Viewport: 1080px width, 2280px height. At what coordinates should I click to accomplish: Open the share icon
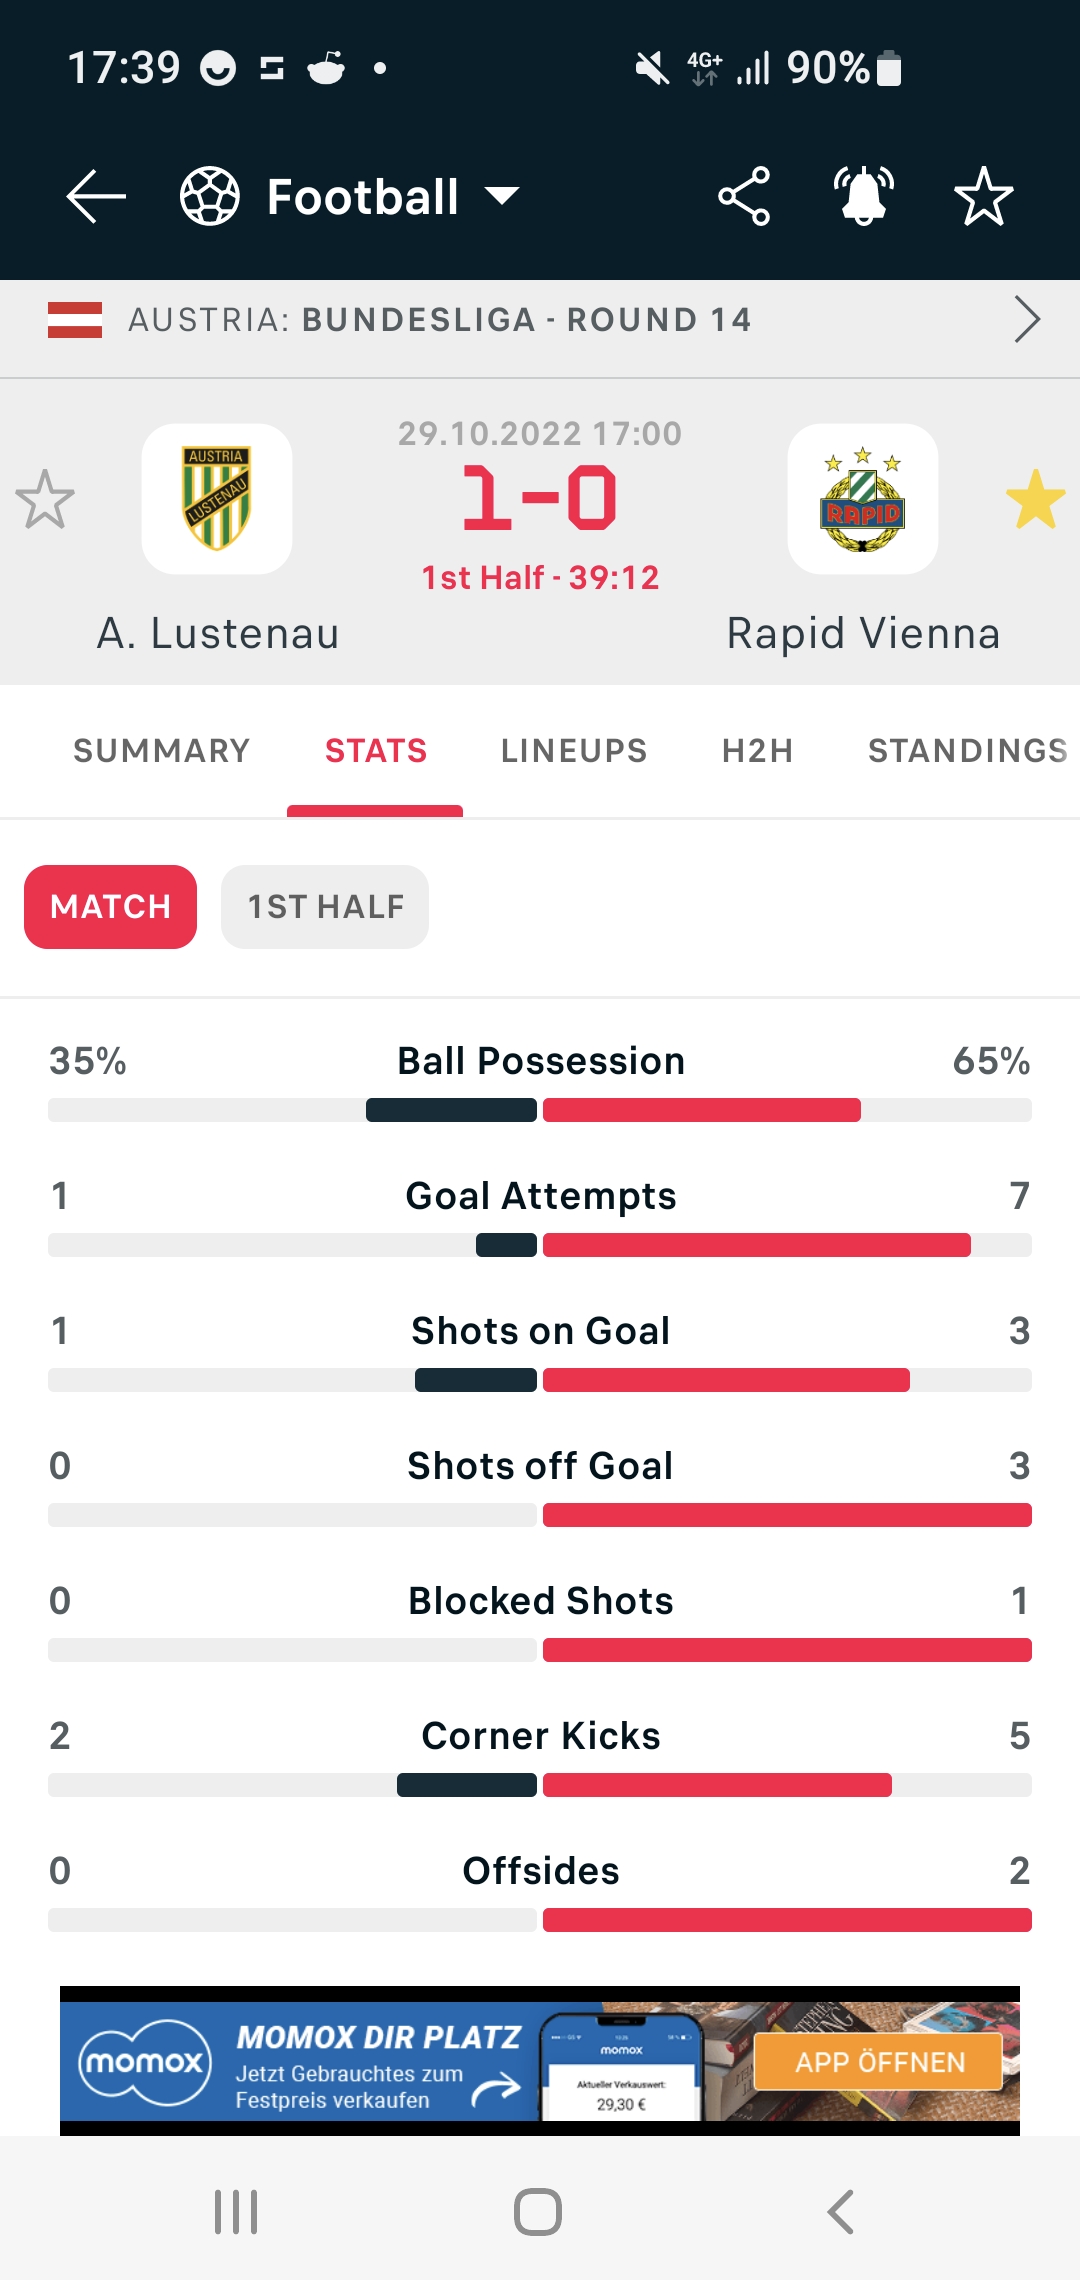pos(744,196)
